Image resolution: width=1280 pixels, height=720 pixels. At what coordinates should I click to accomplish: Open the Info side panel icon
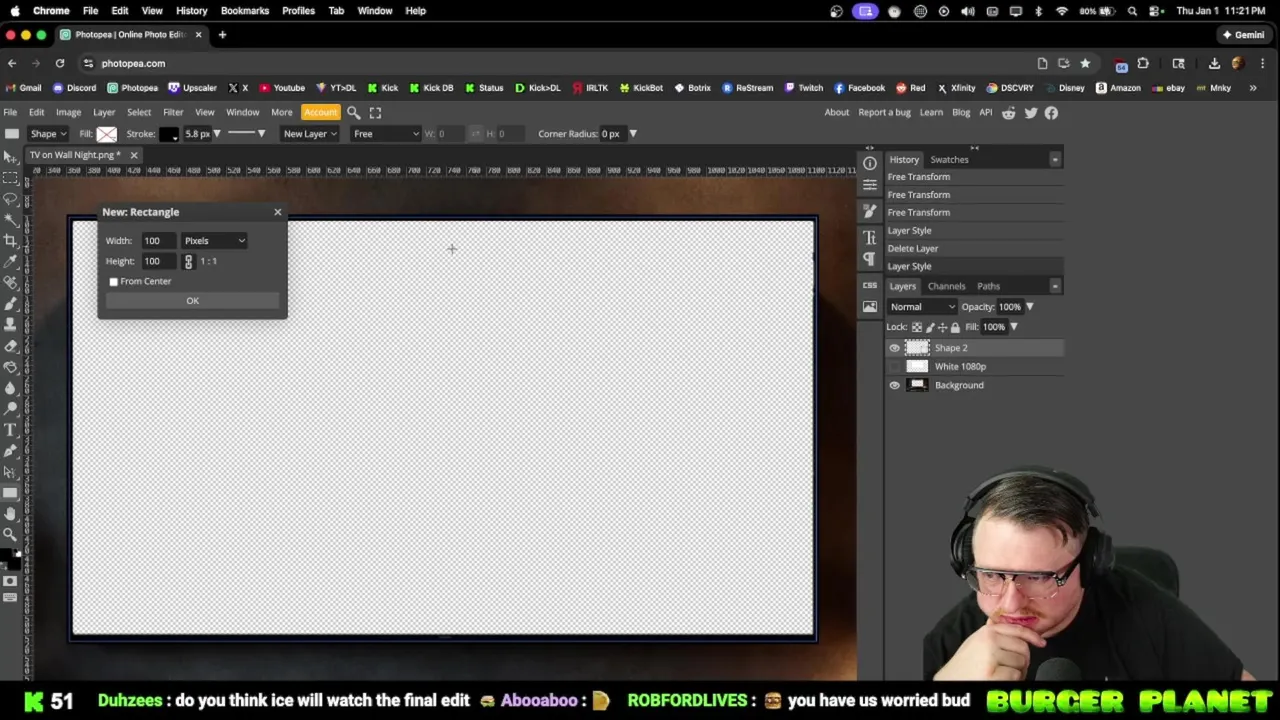[x=870, y=163]
